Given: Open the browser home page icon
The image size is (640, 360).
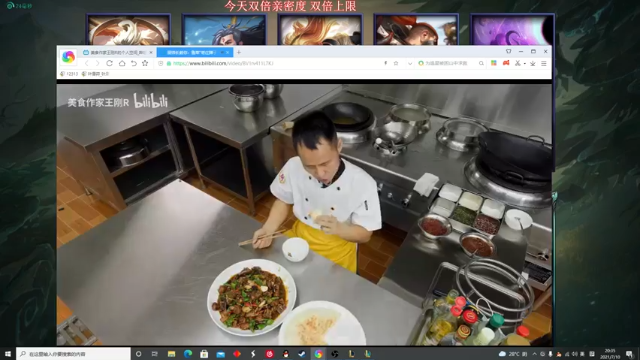Looking at the screenshot, I should (122, 63).
